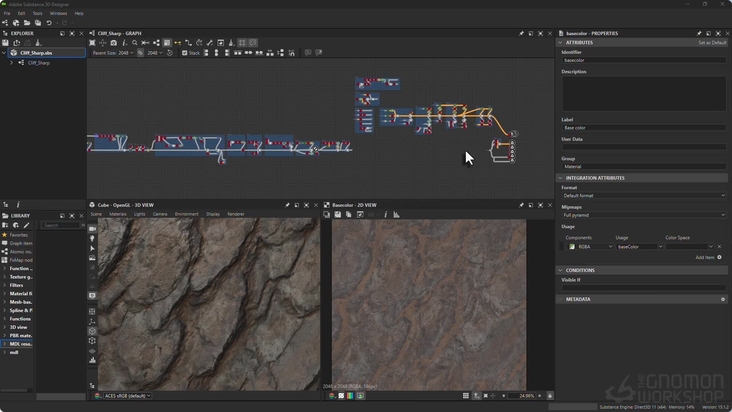Click the Basecolor texture preview in 2D view
Image resolution: width=732 pixels, height=412 pixels.
tap(429, 305)
